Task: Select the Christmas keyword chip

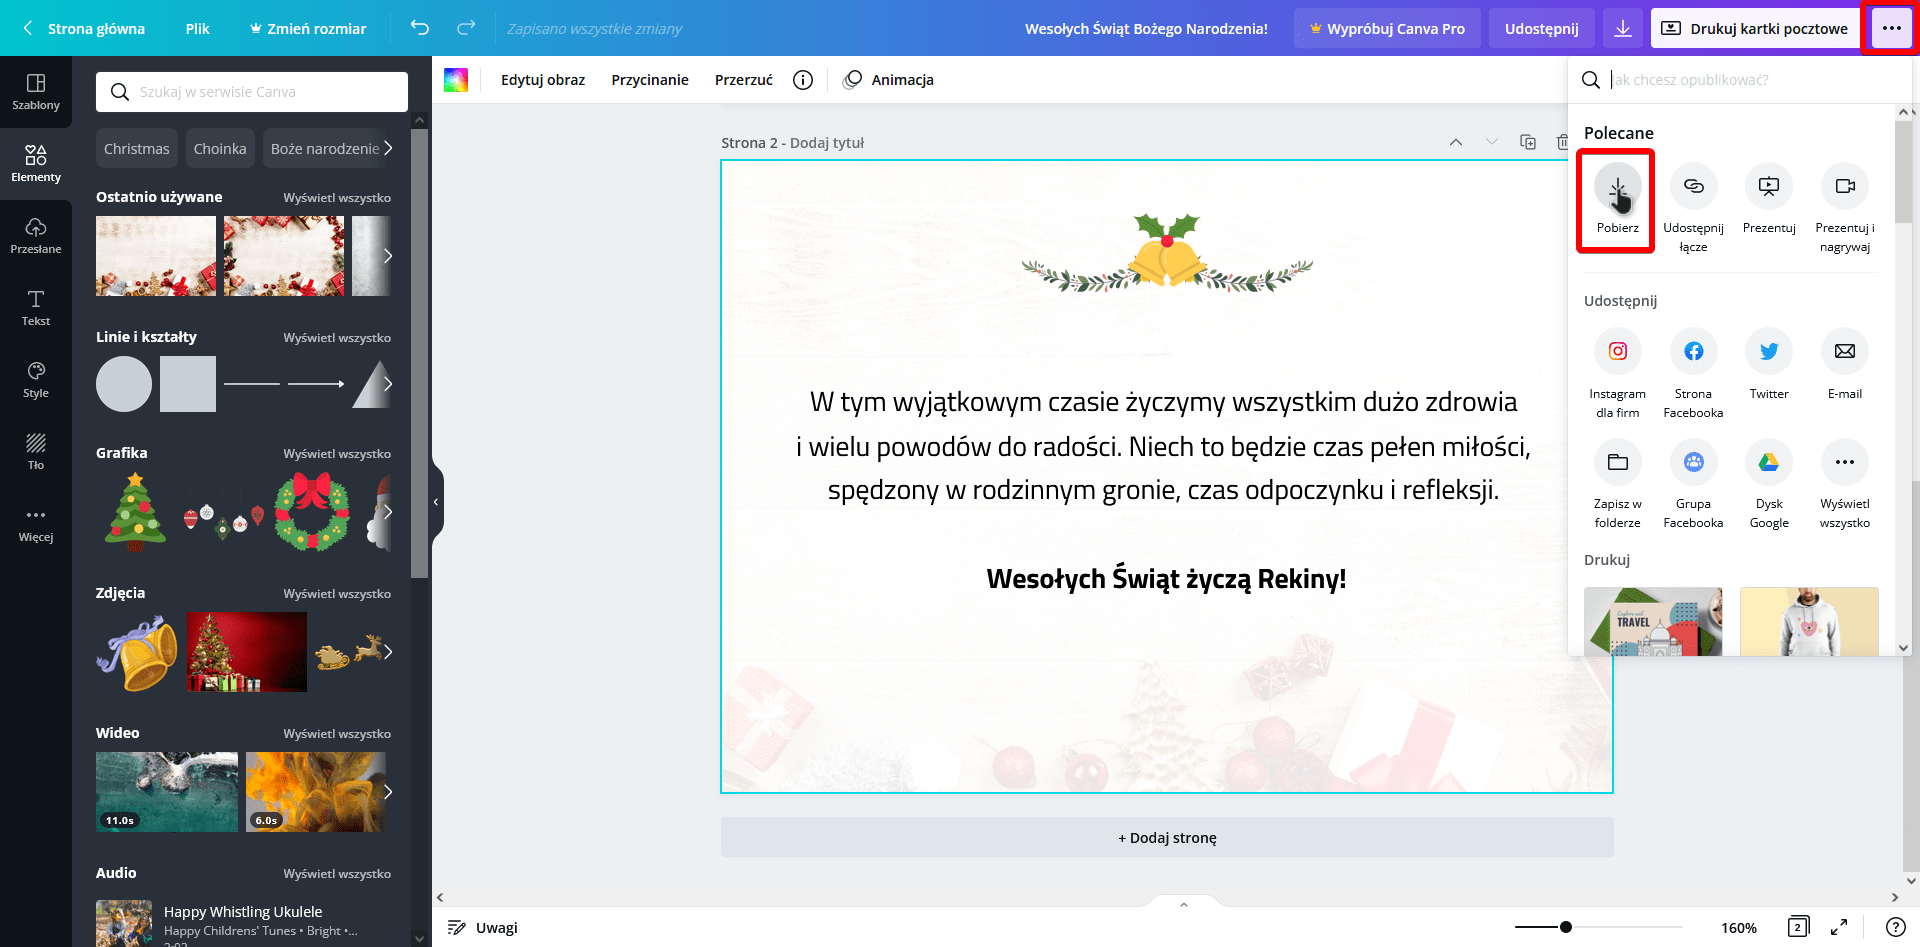Action: point(137,148)
